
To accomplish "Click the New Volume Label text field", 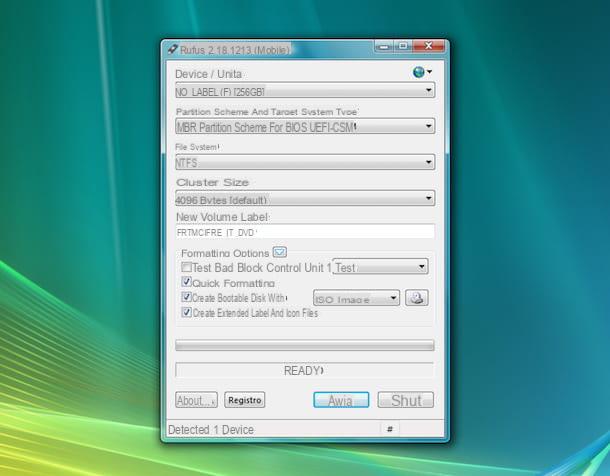I will (x=305, y=232).
